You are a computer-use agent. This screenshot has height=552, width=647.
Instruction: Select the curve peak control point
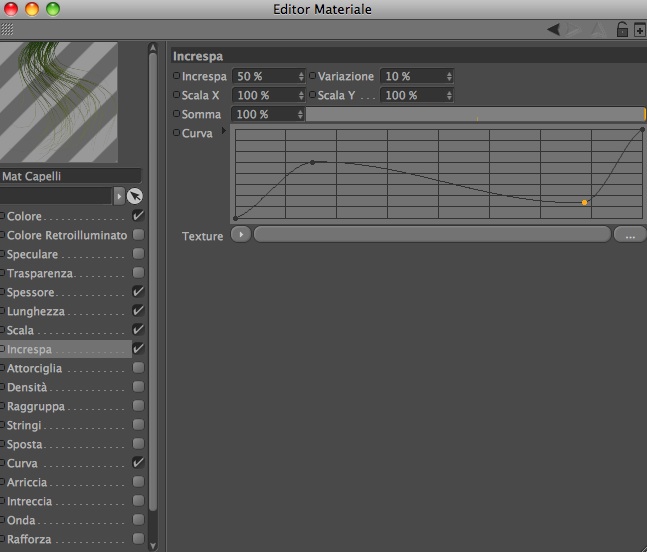(x=313, y=163)
